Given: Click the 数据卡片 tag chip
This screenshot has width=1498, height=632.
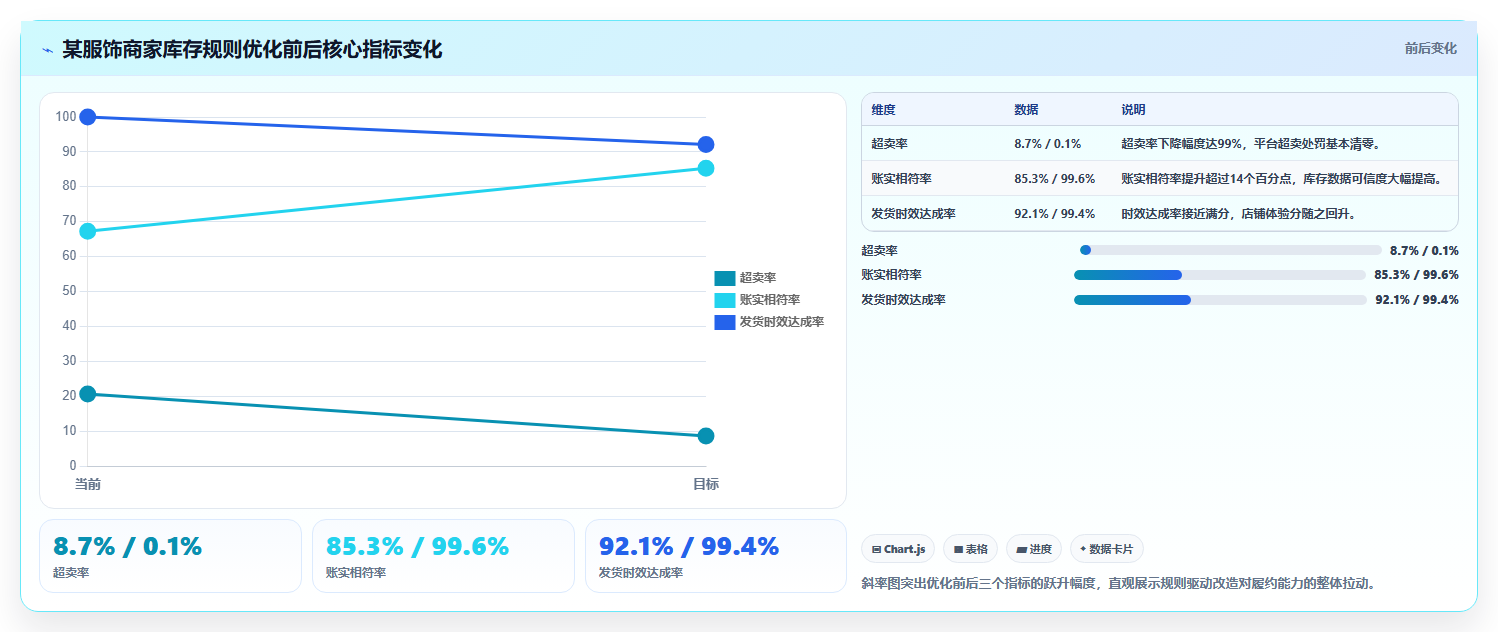Looking at the screenshot, I should click(1107, 549).
